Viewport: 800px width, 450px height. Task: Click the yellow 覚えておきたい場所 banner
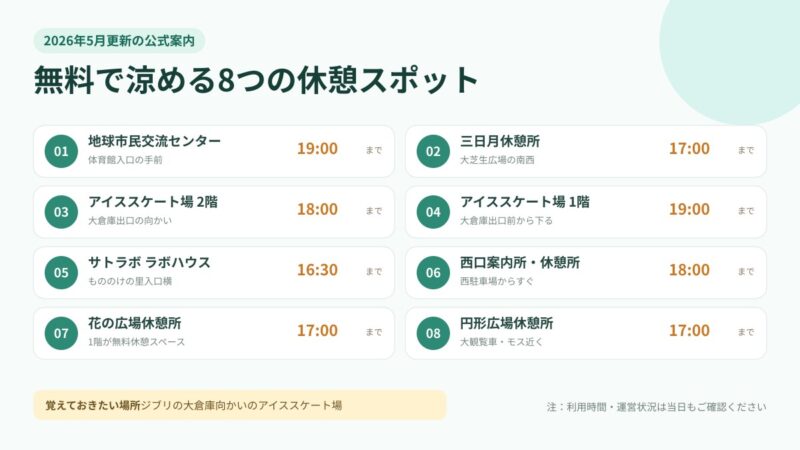tap(240, 405)
